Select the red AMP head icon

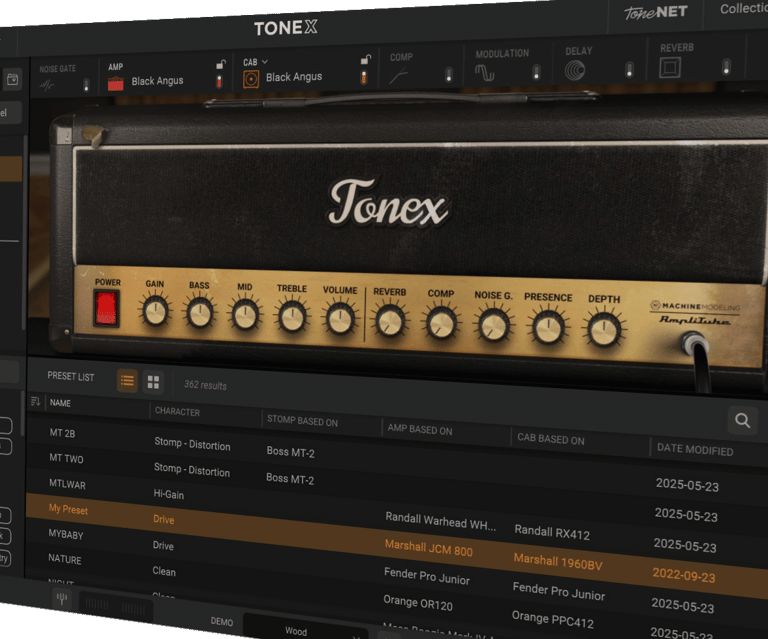coord(116,83)
